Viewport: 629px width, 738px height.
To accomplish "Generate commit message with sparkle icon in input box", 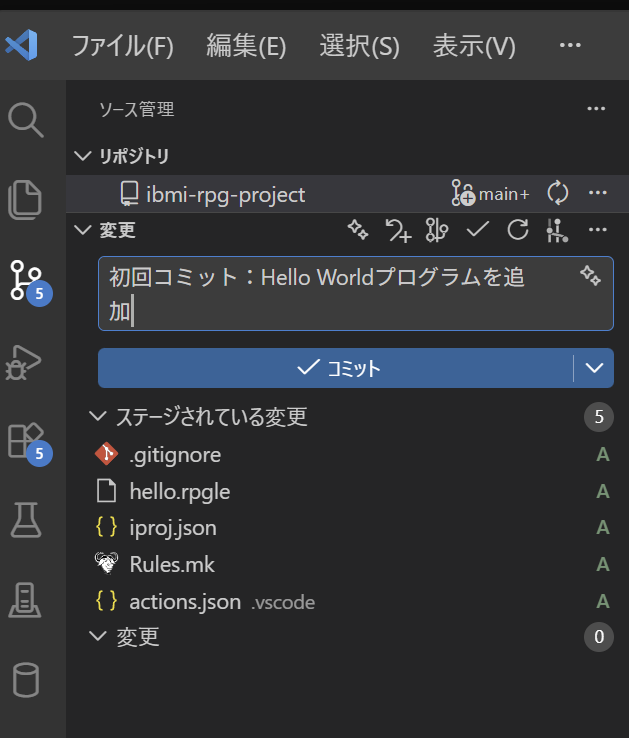I will pyautogui.click(x=590, y=276).
